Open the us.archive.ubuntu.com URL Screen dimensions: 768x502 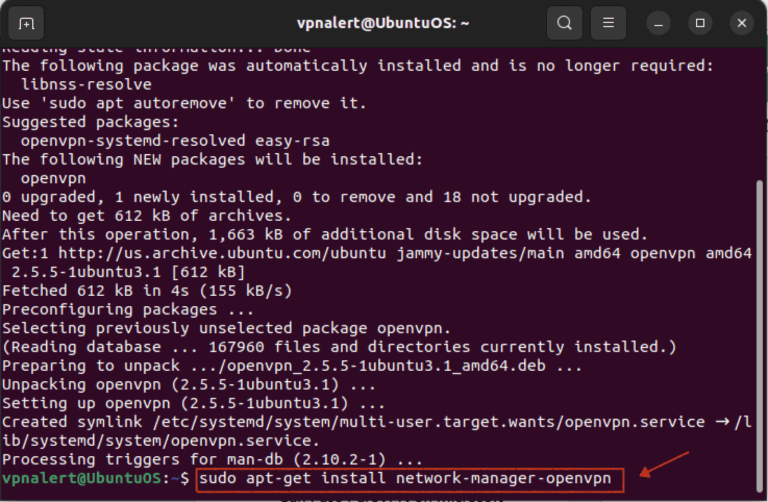(169, 254)
